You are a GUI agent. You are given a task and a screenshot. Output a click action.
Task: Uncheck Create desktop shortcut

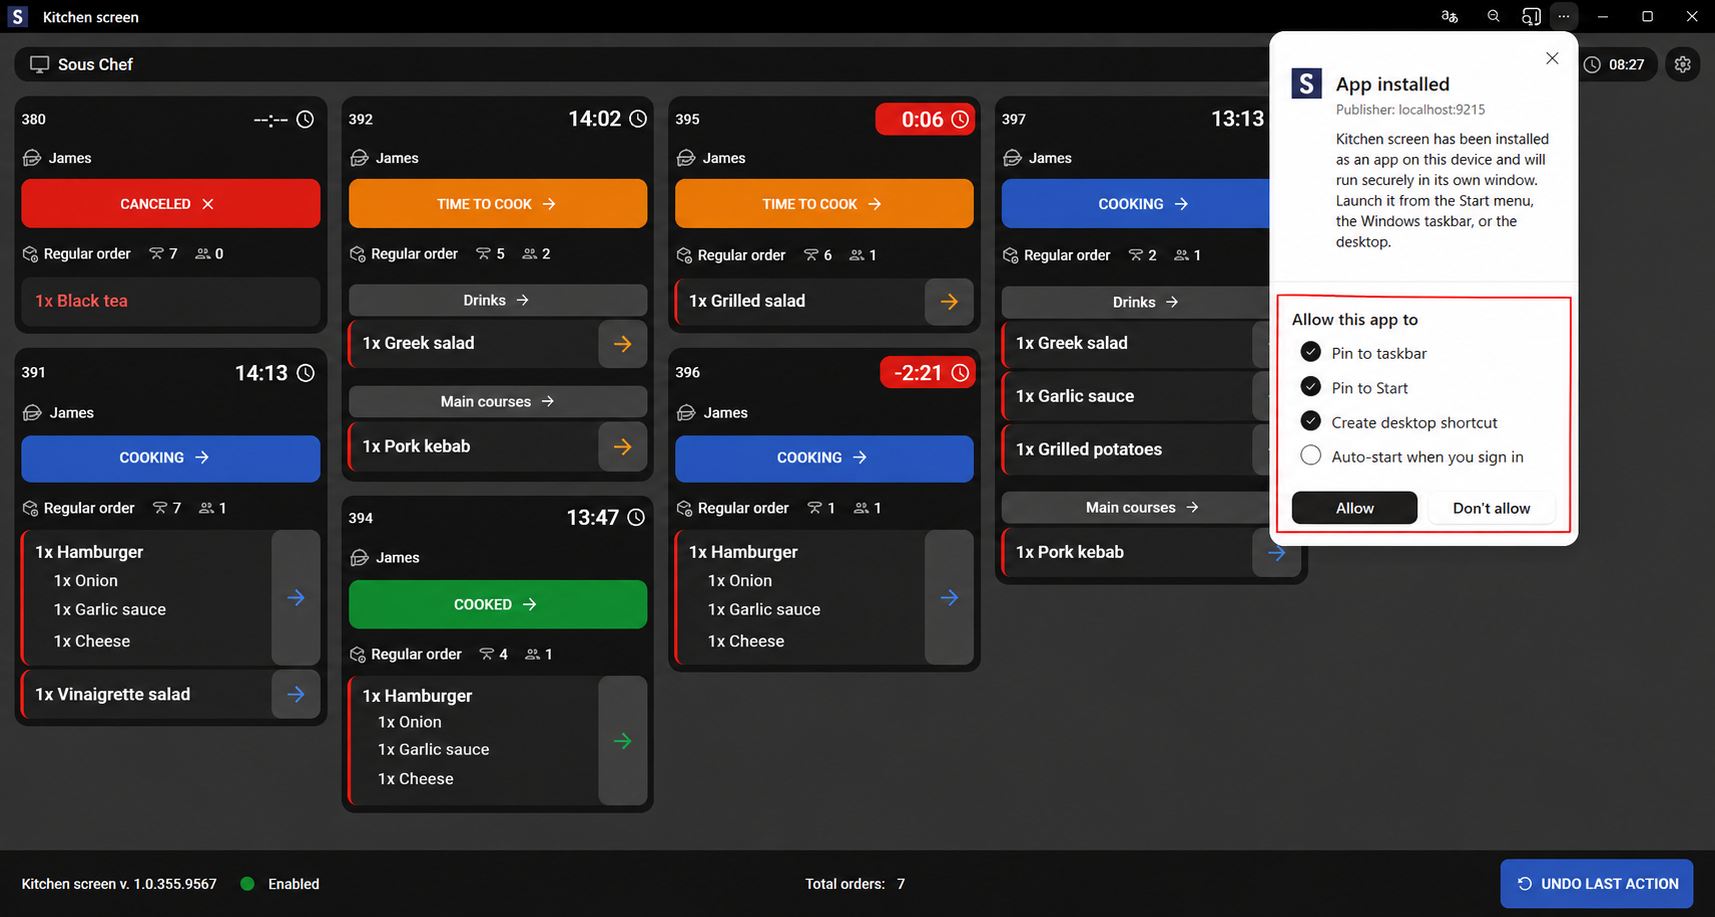click(1310, 421)
